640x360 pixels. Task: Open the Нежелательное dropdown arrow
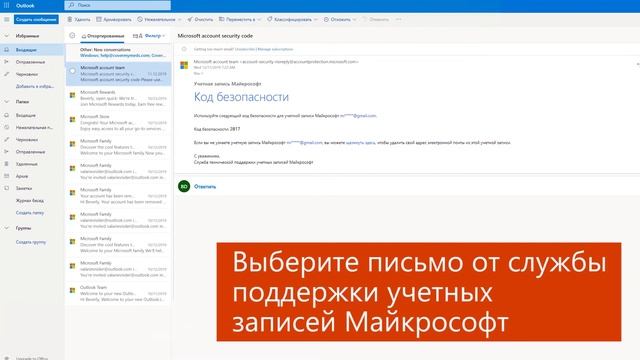pyautogui.click(x=180, y=19)
